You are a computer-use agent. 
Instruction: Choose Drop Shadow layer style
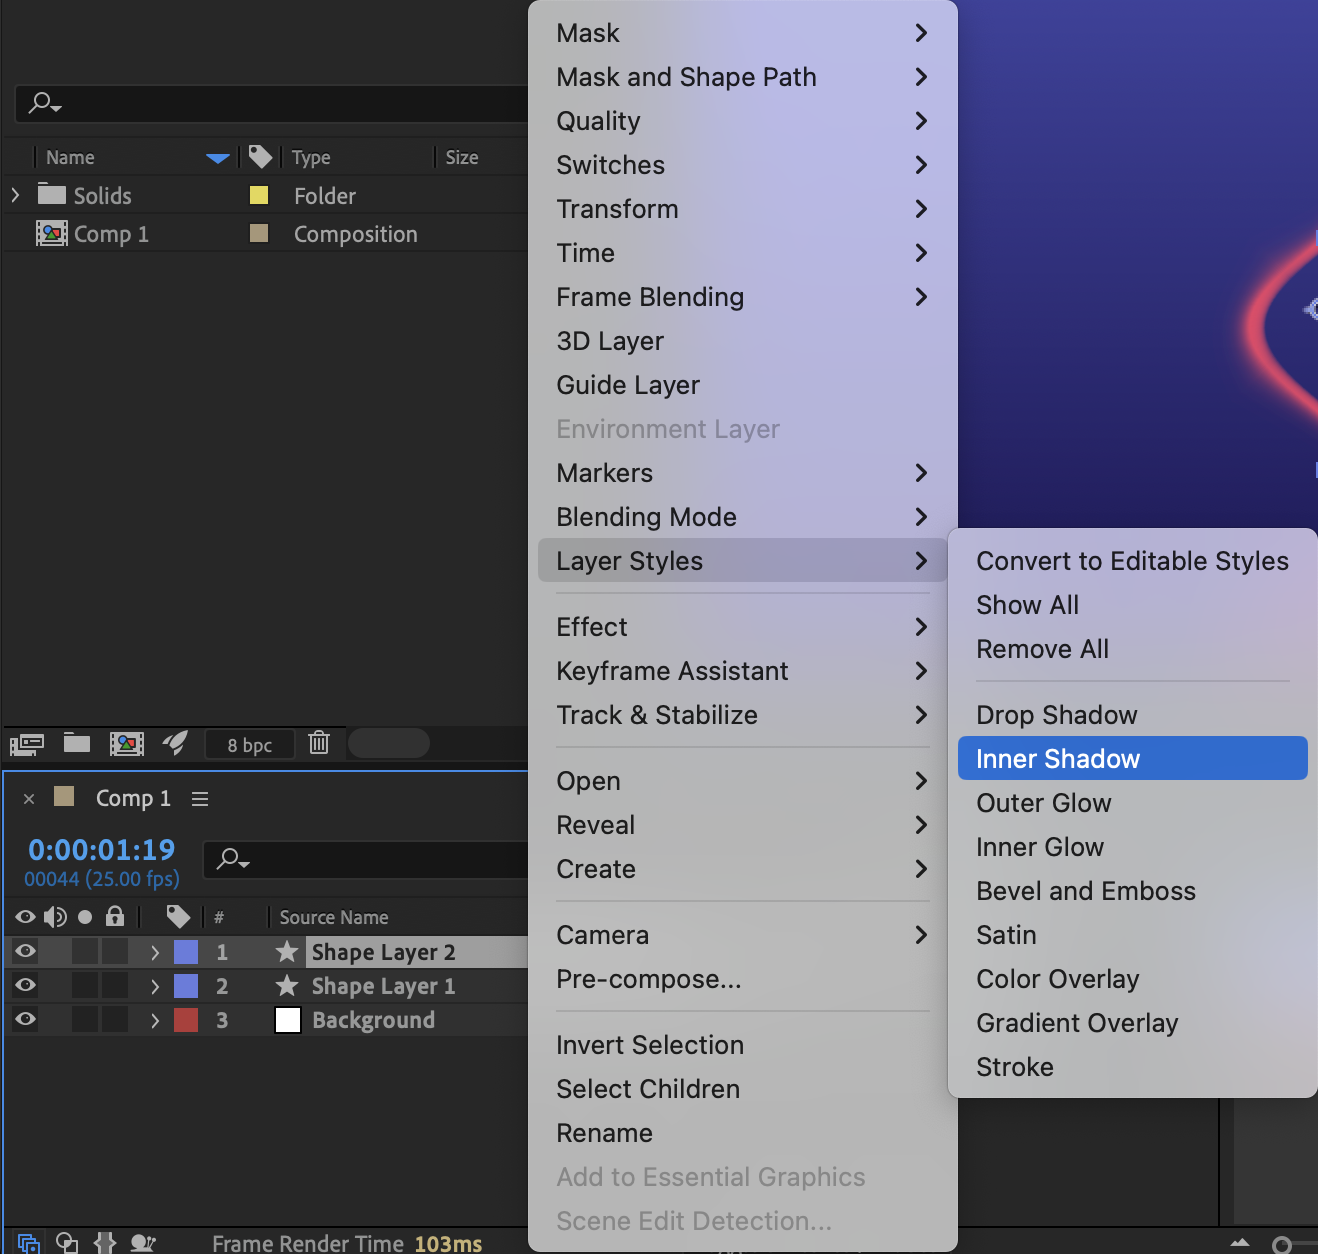point(1133,715)
